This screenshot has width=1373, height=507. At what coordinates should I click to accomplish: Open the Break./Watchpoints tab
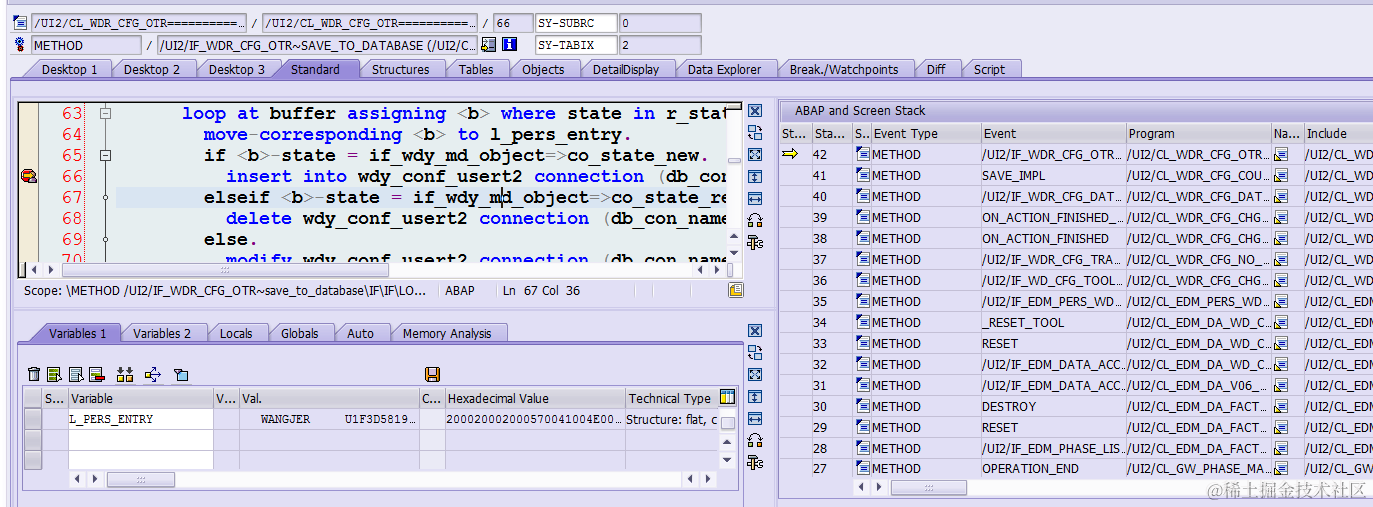tap(844, 69)
